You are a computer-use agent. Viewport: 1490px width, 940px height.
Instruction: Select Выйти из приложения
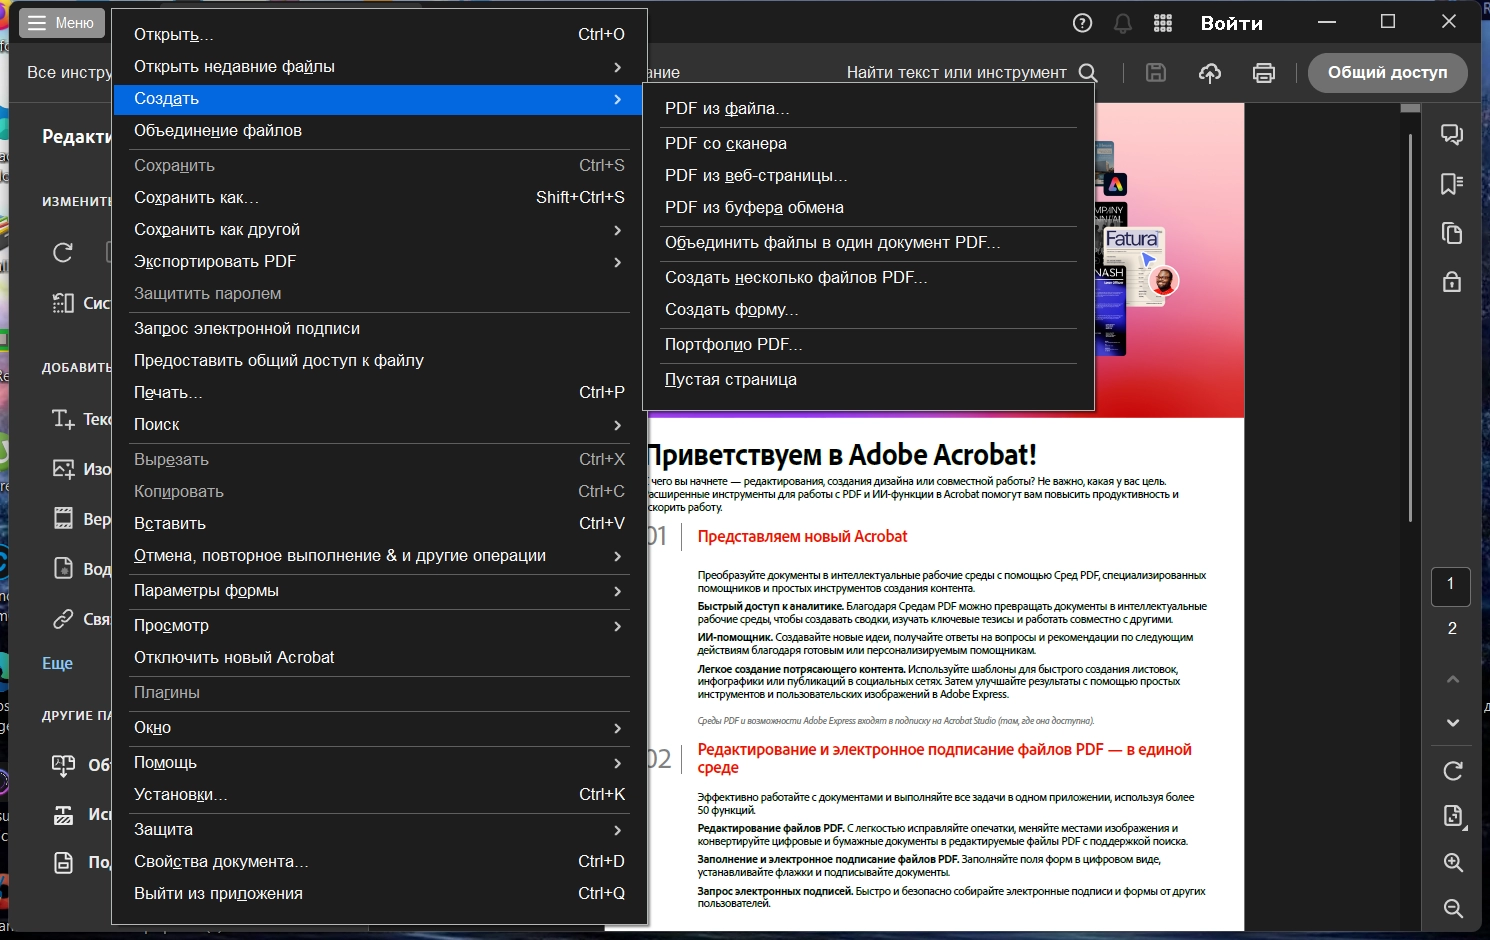[x=379, y=893]
